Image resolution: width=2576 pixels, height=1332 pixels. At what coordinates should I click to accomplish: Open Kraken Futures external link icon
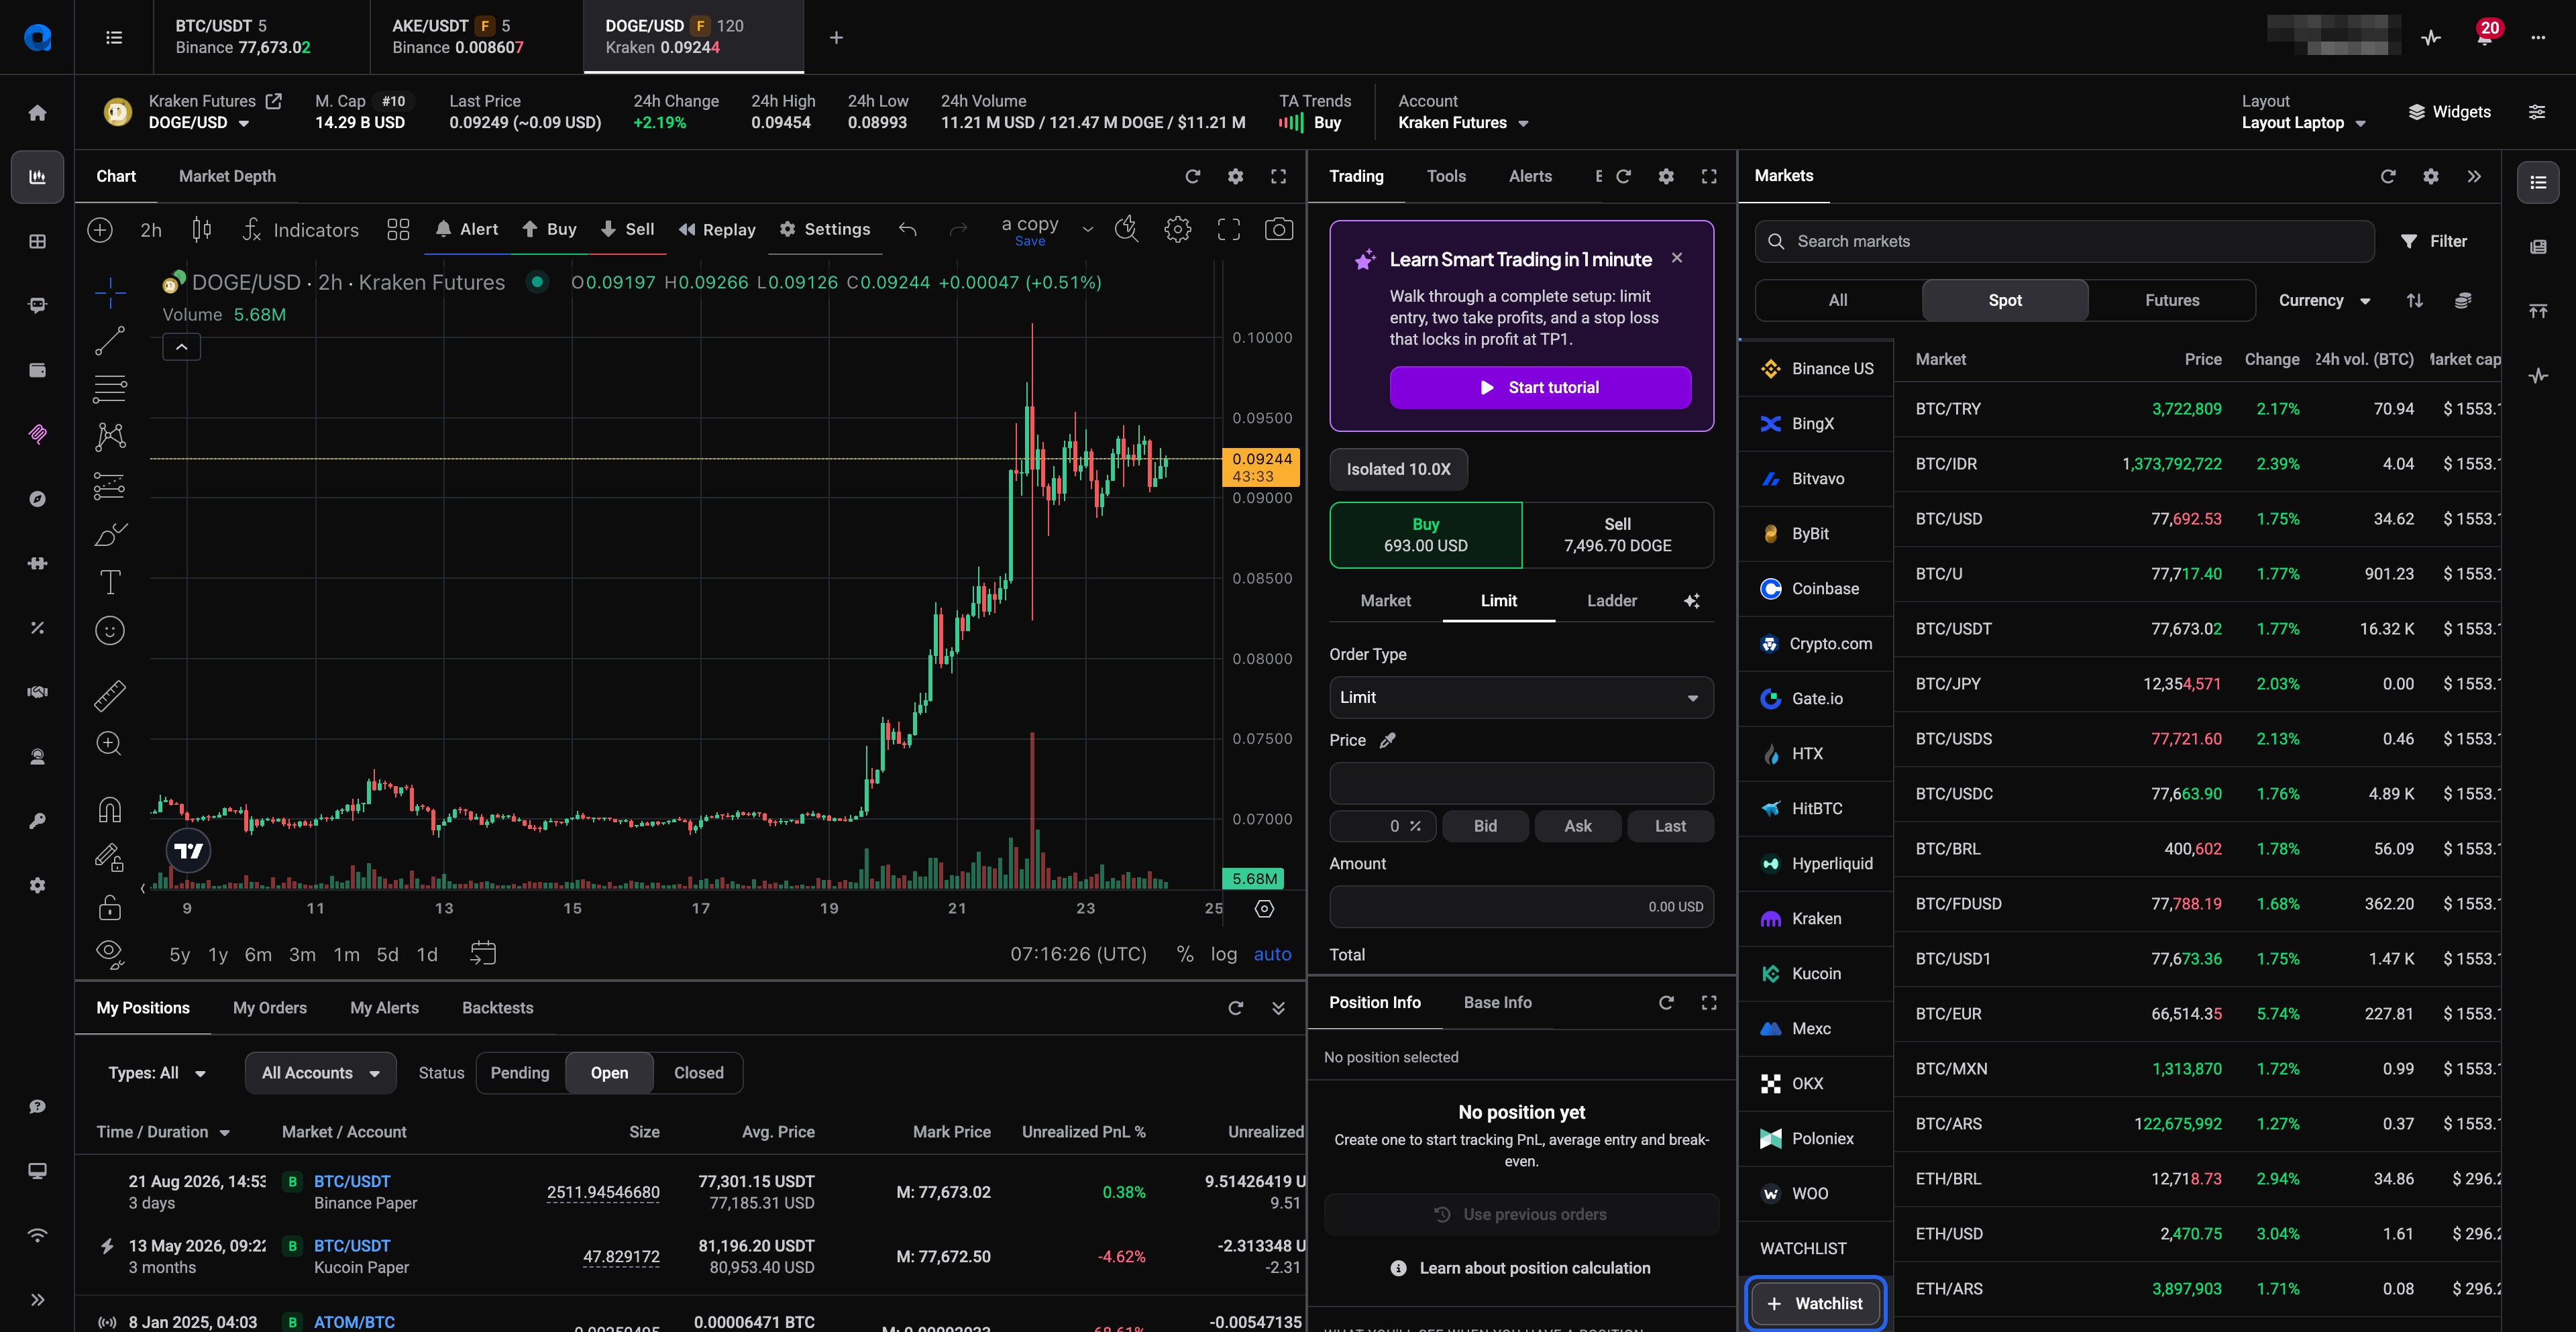[x=274, y=101]
